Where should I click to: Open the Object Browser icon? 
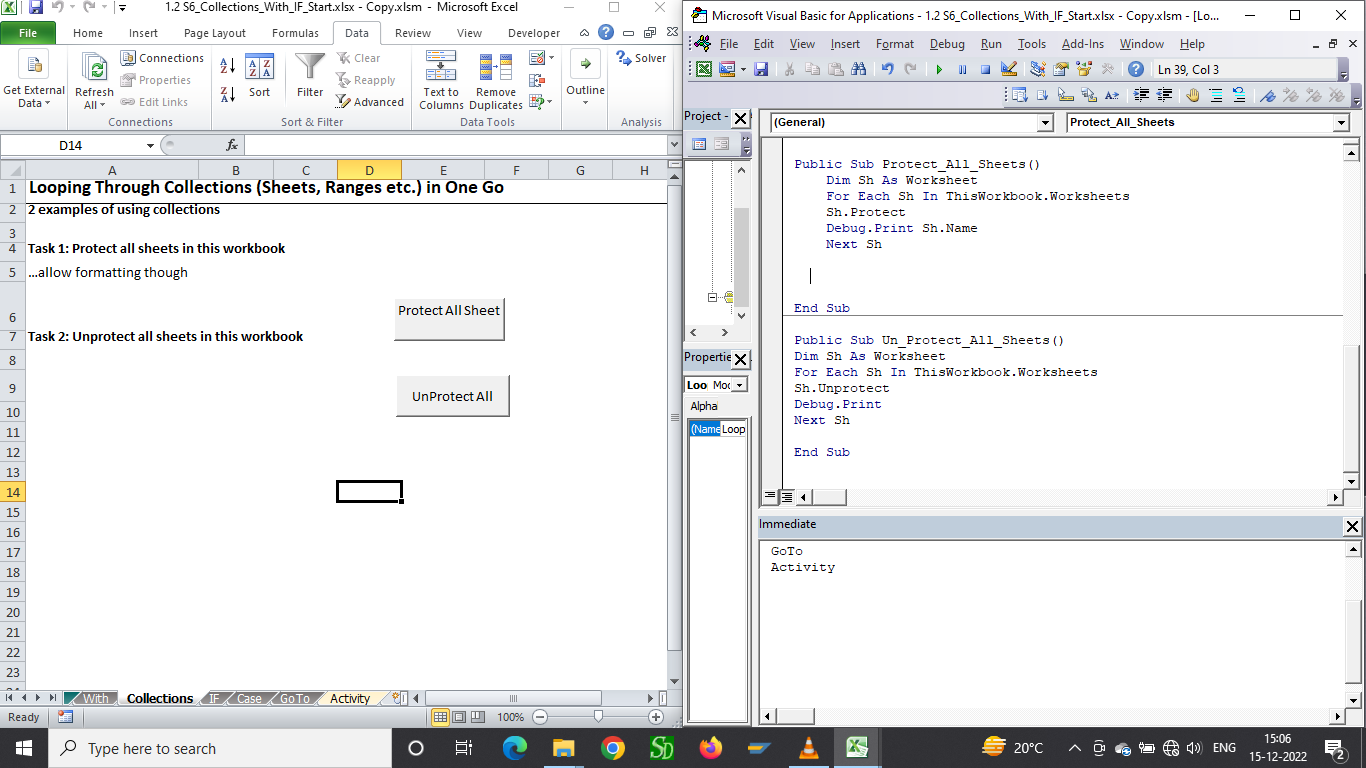[1083, 69]
